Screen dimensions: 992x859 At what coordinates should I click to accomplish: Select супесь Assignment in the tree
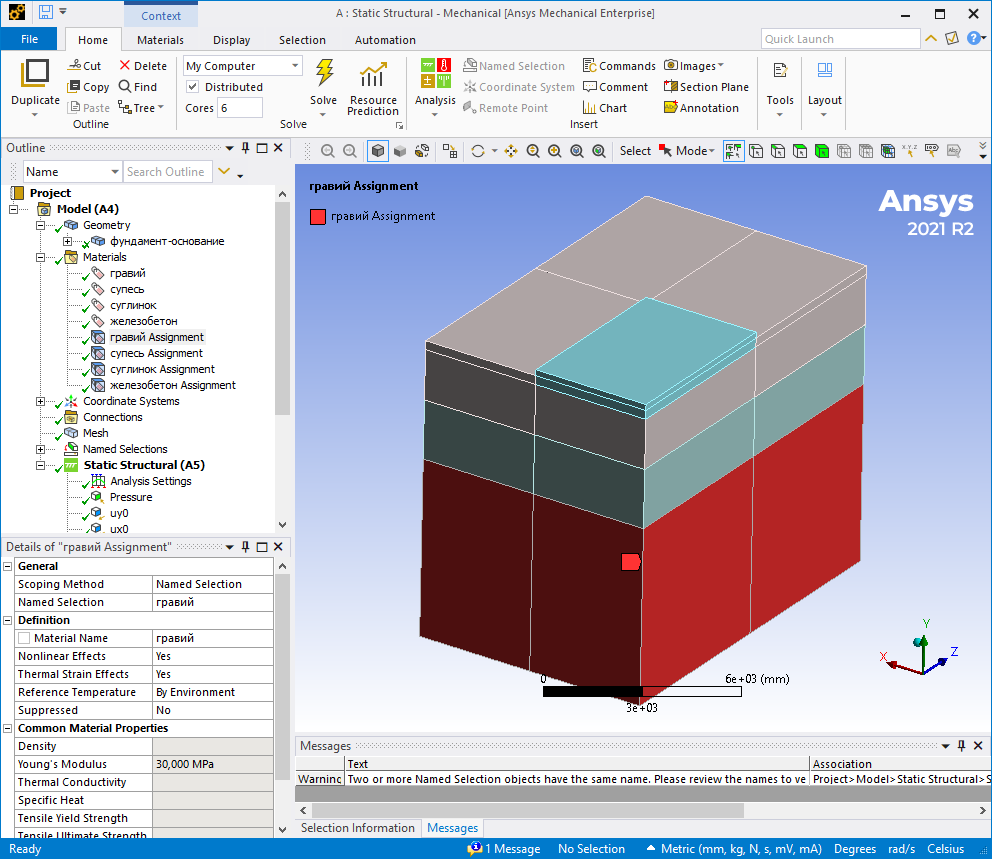click(156, 353)
